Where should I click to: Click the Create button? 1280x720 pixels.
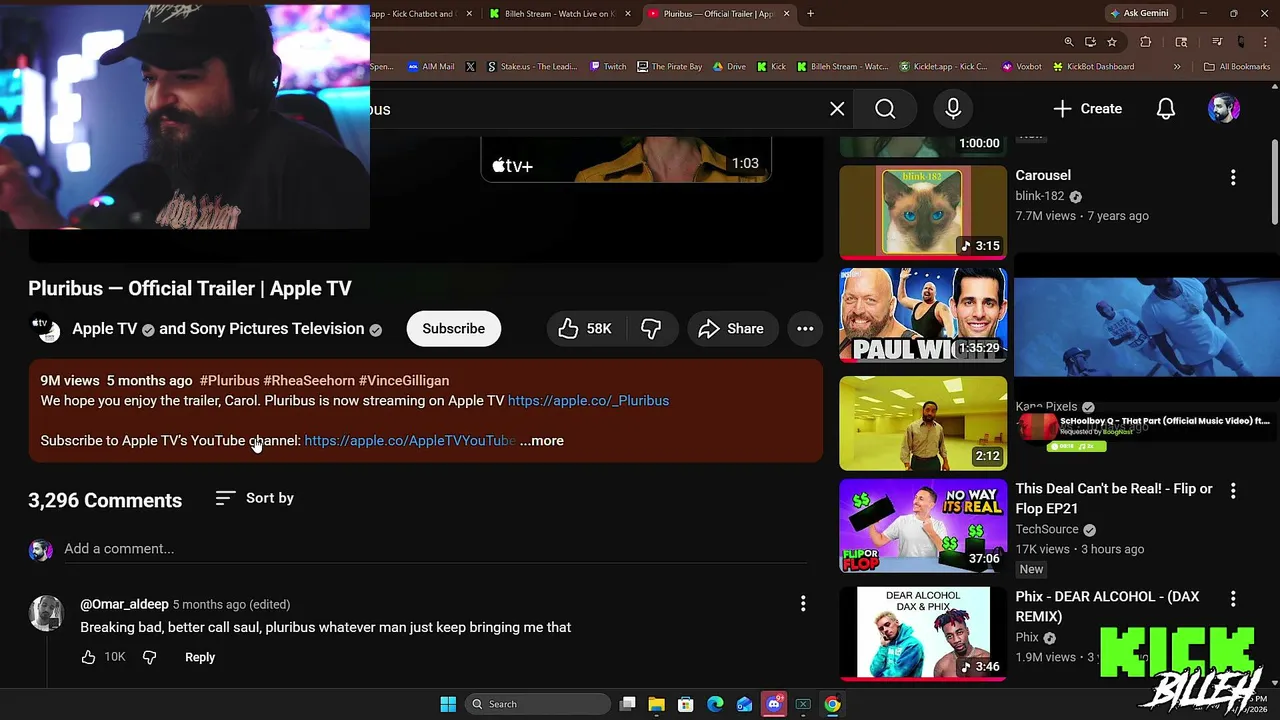tap(1087, 109)
